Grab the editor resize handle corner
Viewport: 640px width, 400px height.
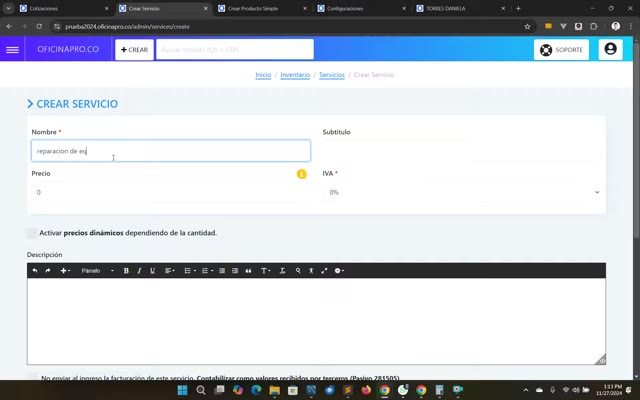600,360
